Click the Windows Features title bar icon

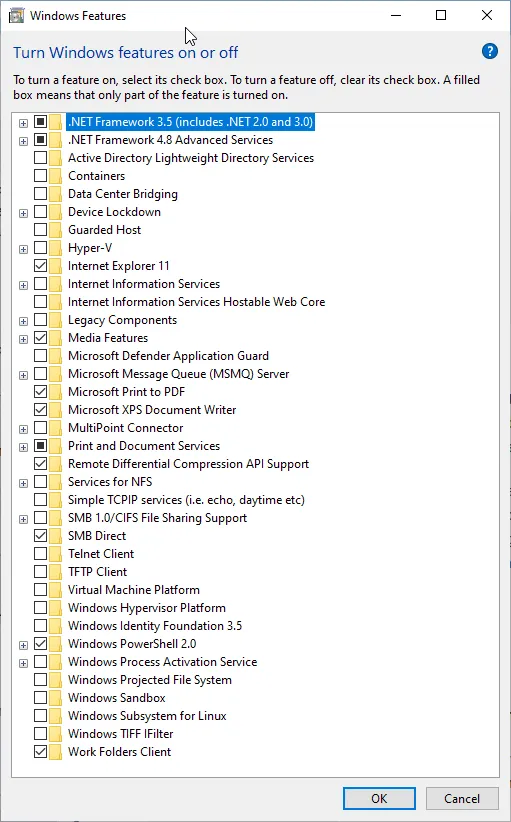pyautogui.click(x=16, y=16)
